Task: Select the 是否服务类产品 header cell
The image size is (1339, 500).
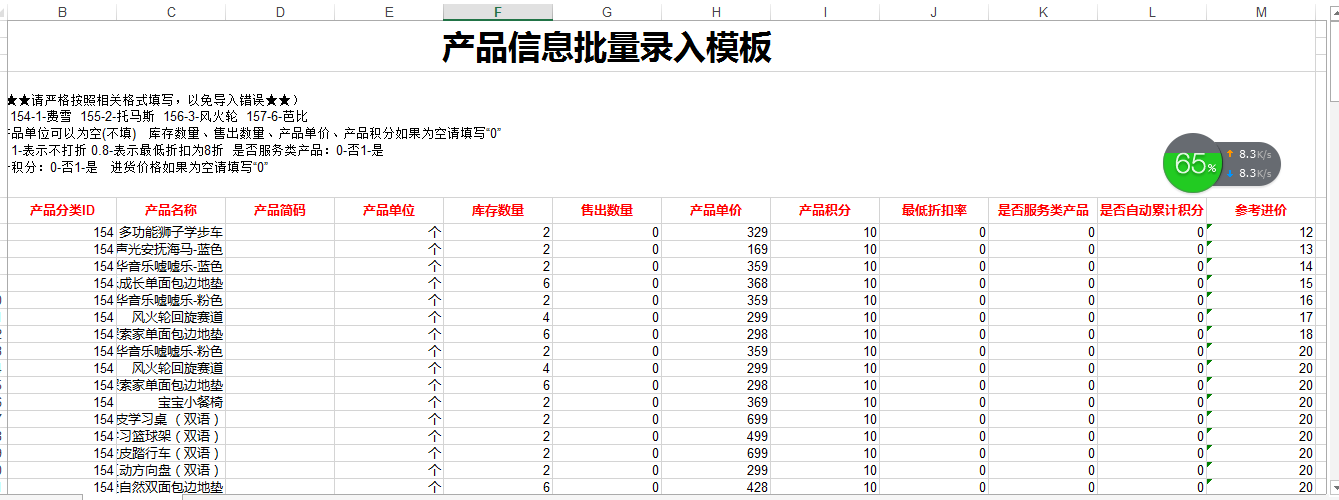Action: (1043, 211)
